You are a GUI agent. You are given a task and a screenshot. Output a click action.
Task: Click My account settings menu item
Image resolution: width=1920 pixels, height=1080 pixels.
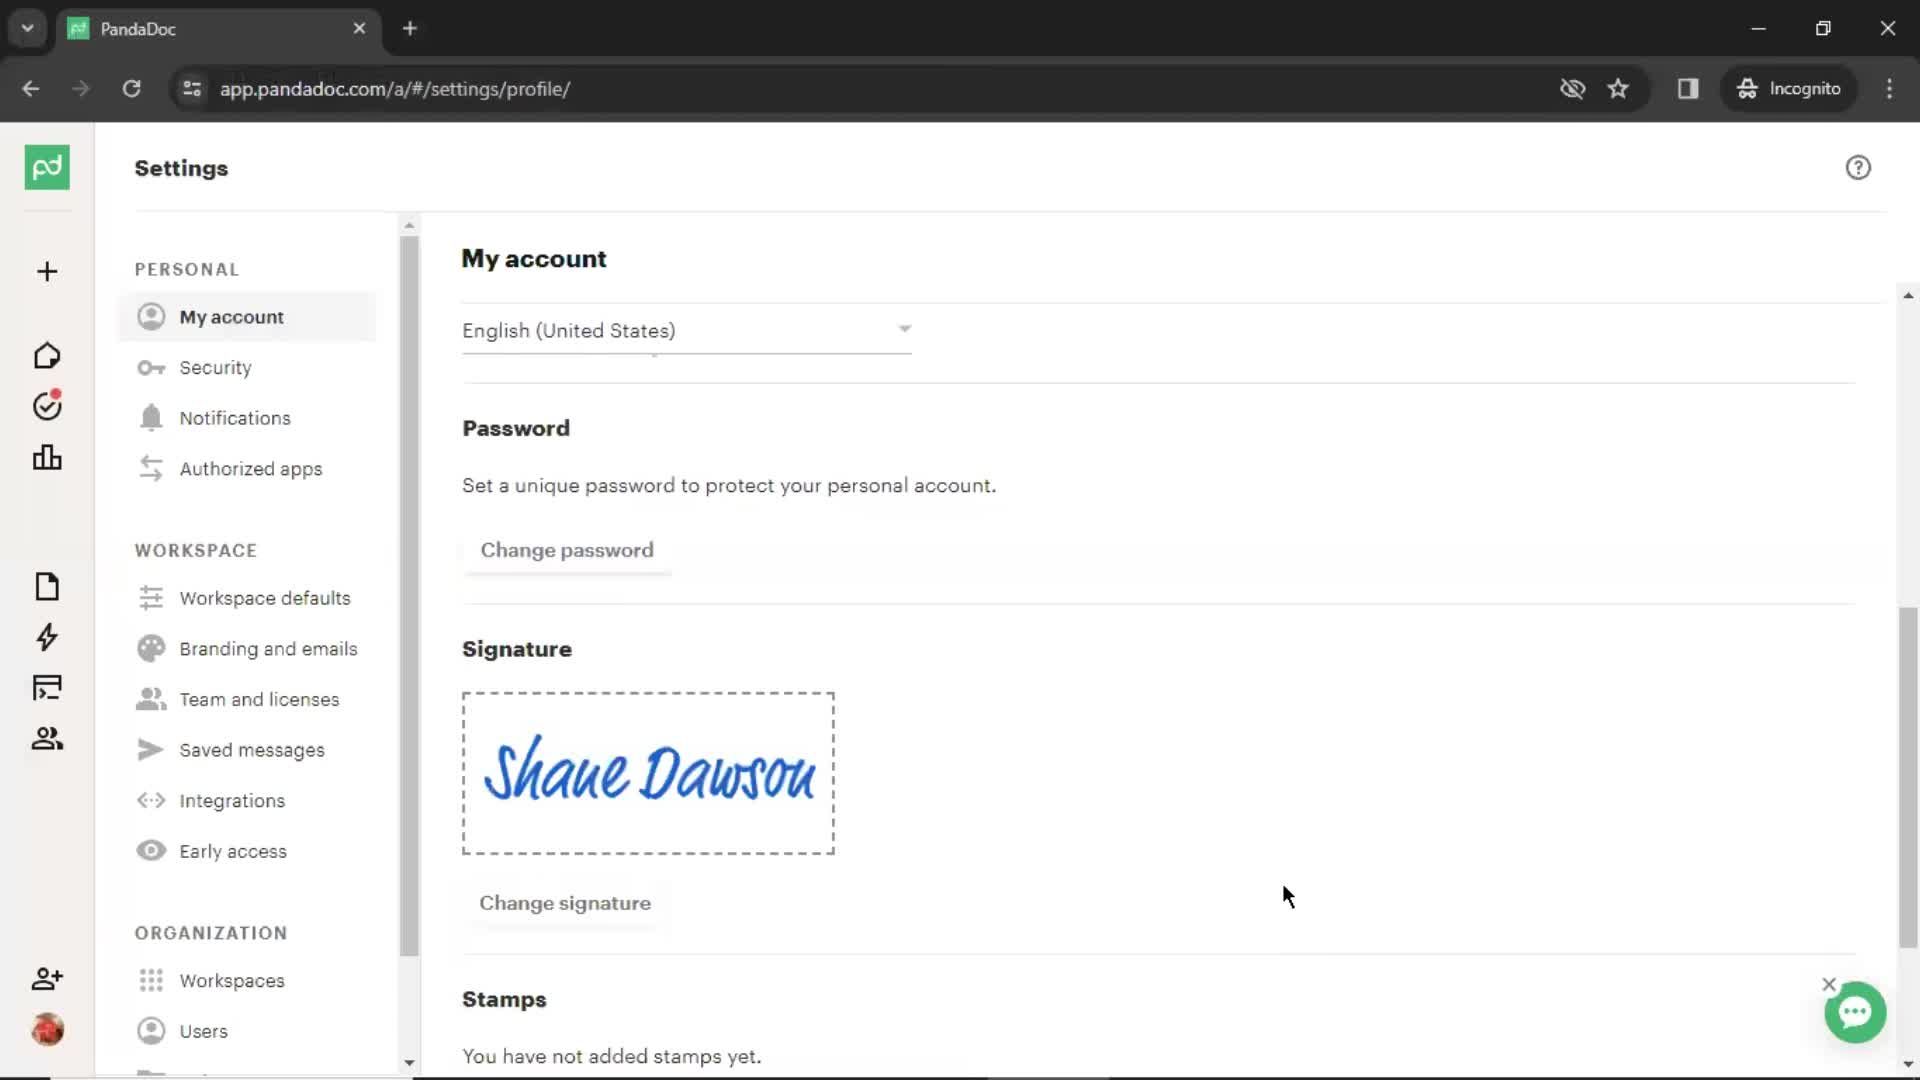[232, 316]
